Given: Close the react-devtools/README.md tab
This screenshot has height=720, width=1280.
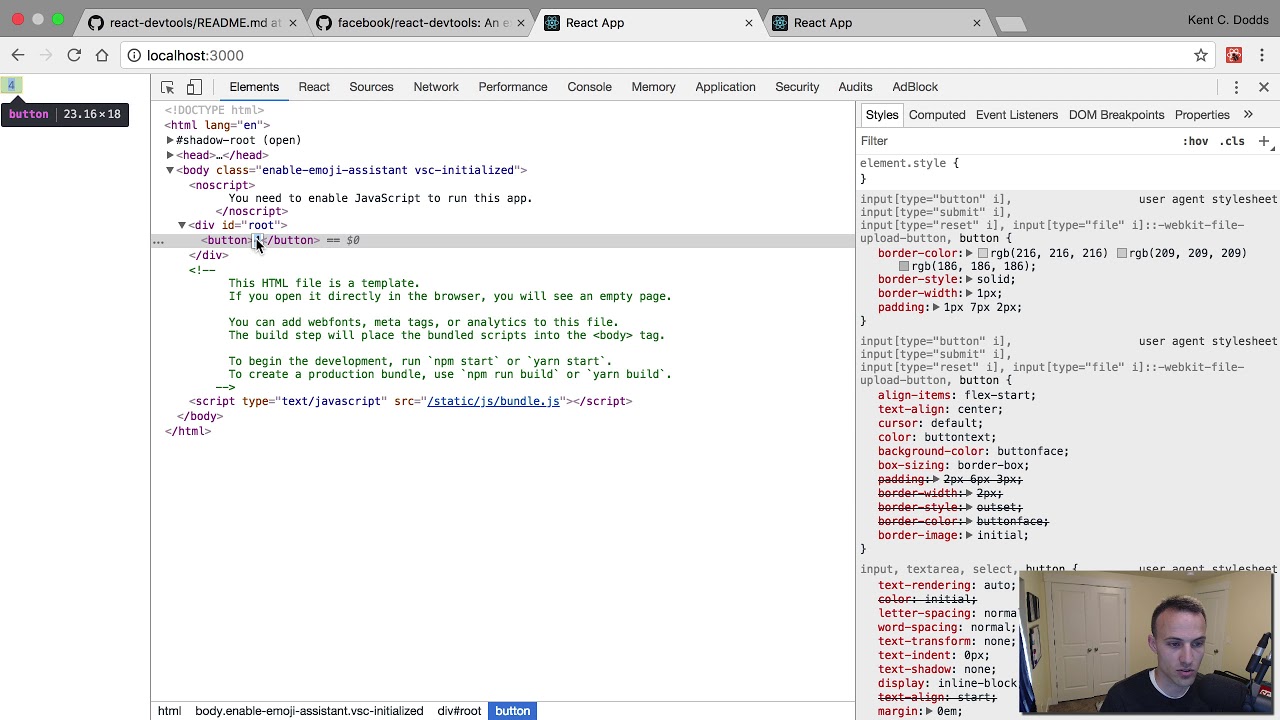Looking at the screenshot, I should tap(293, 23).
